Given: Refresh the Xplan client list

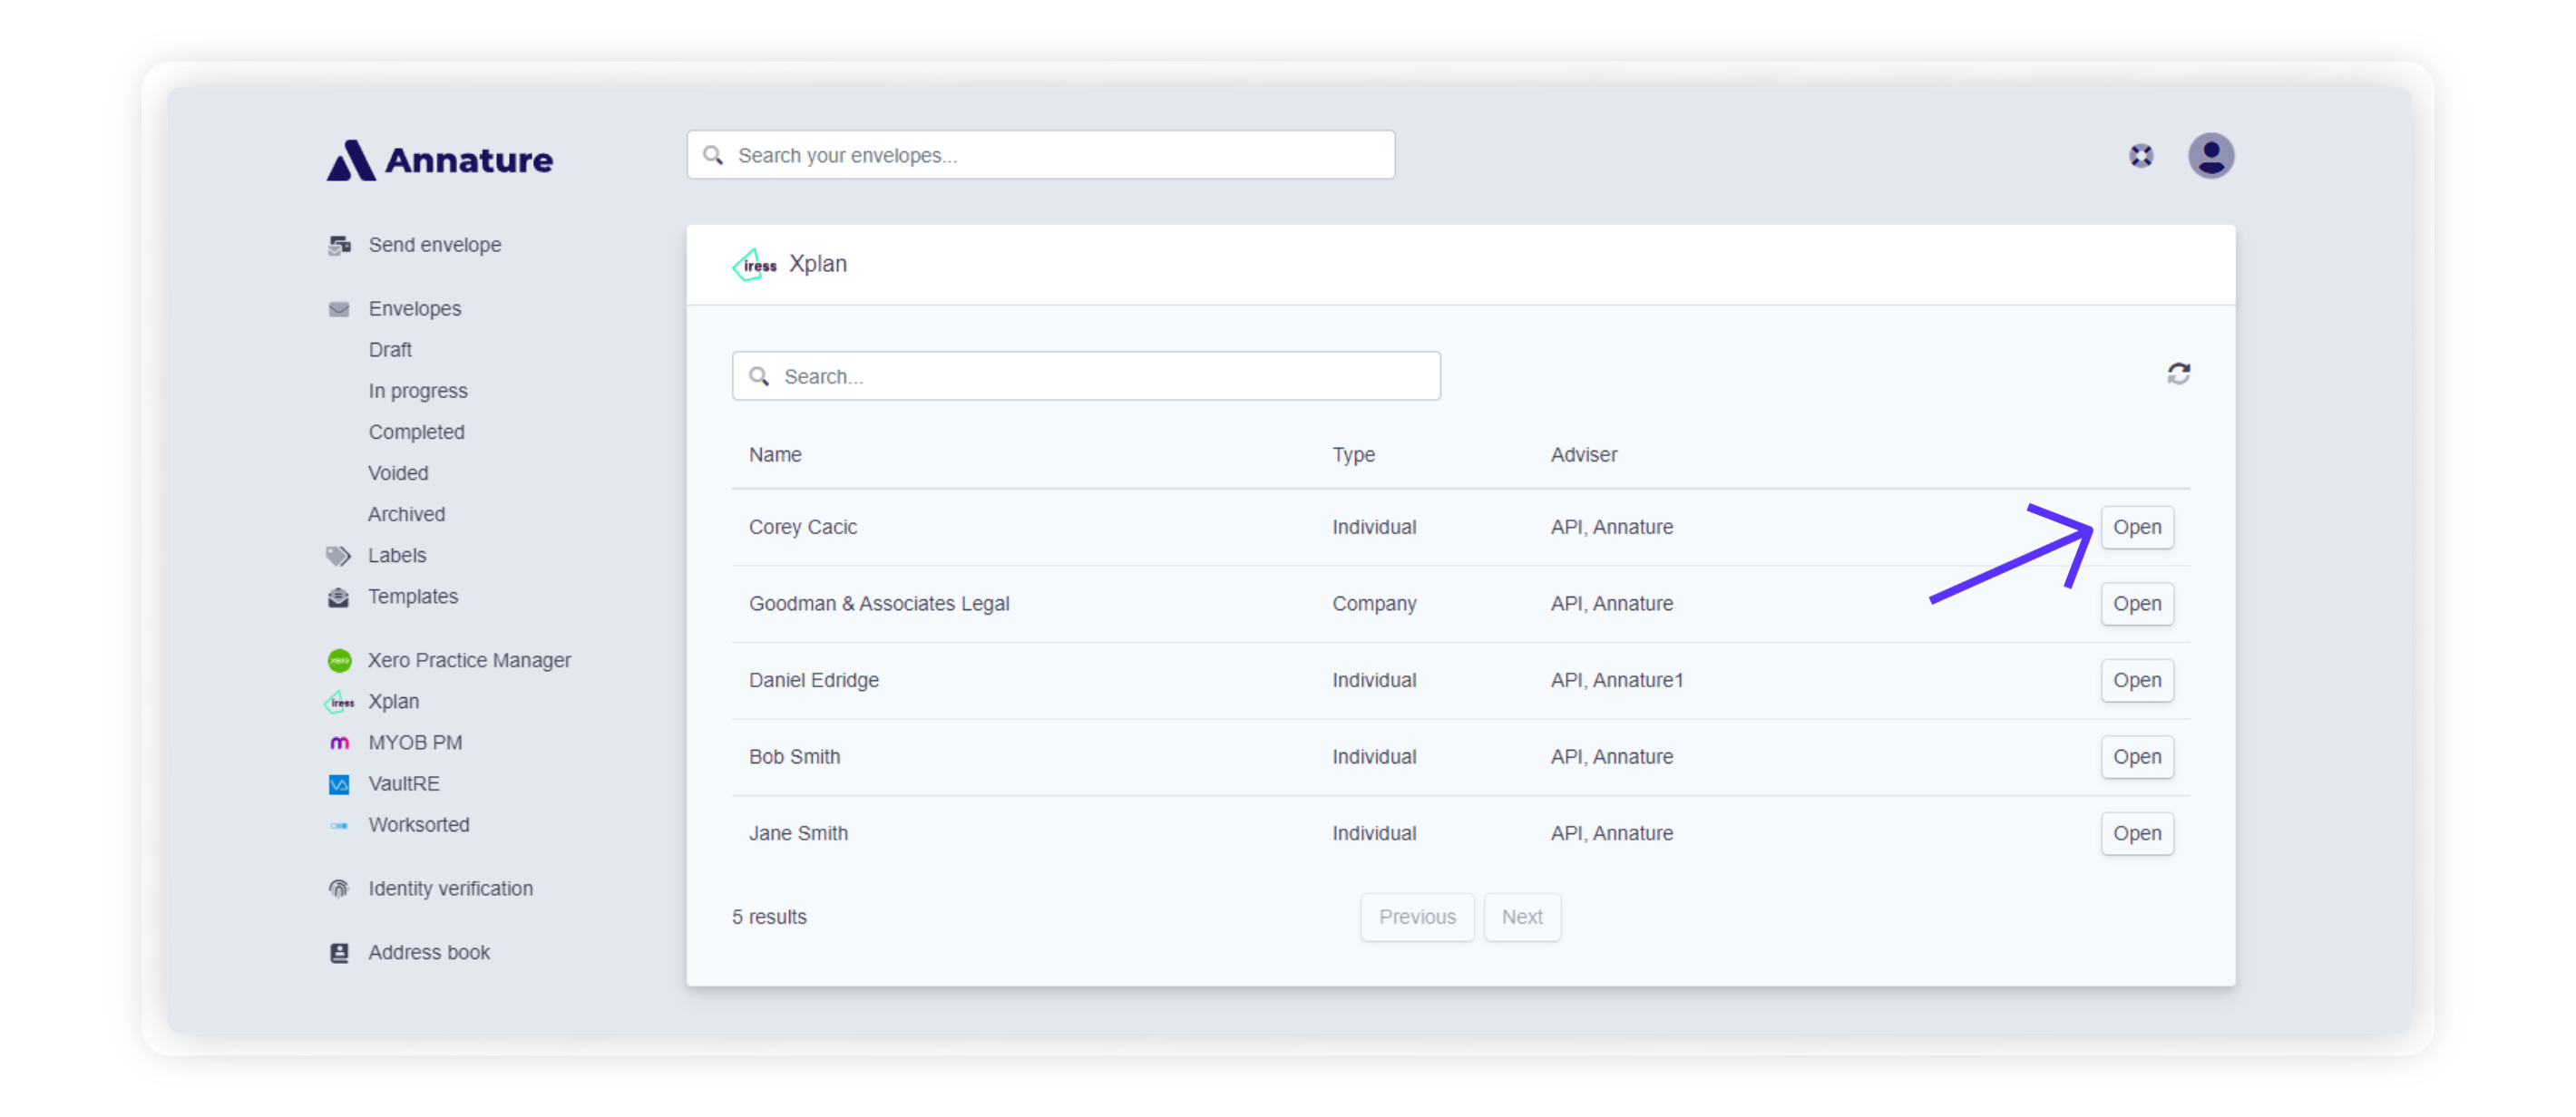Looking at the screenshot, I should pyautogui.click(x=2178, y=373).
